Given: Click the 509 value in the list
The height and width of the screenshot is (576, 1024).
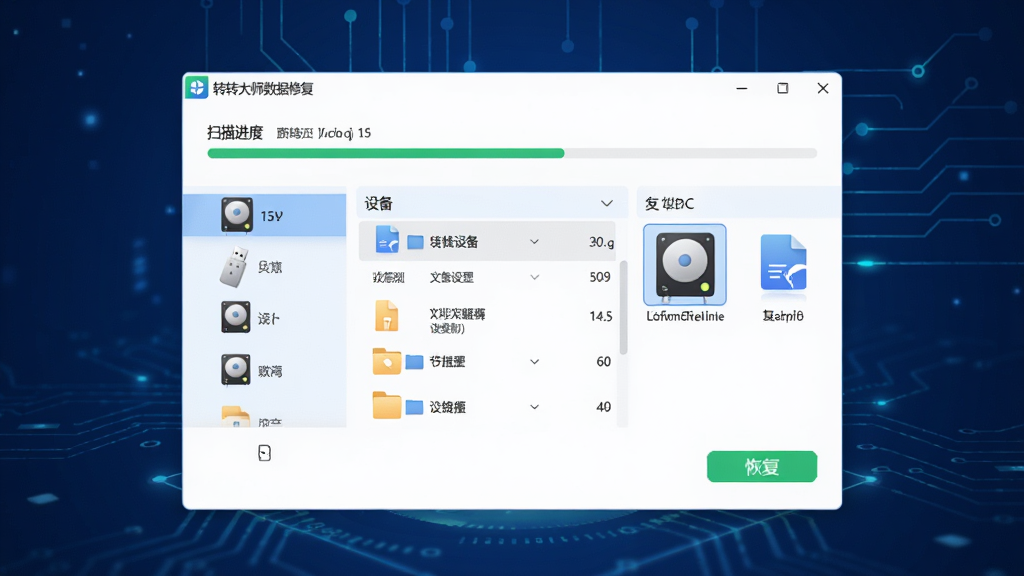Looking at the screenshot, I should [x=600, y=277].
